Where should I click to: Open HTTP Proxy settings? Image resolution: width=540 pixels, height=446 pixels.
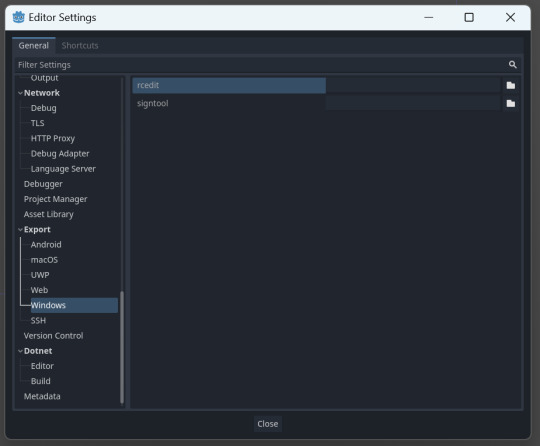(x=53, y=138)
